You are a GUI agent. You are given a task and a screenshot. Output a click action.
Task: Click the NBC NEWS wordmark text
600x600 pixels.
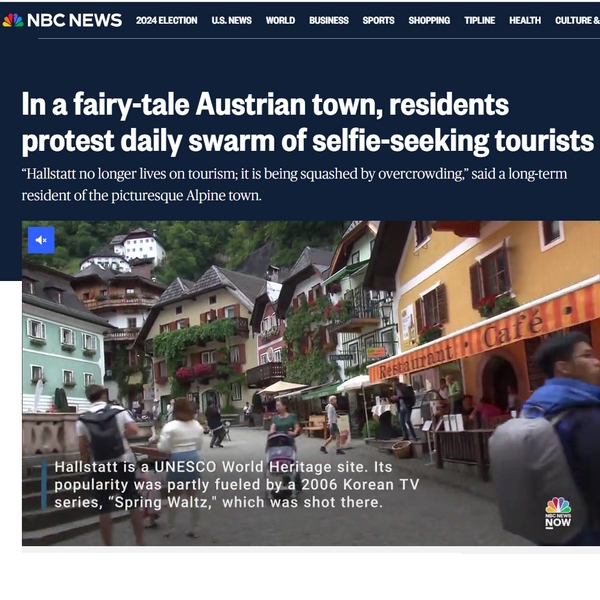click(75, 20)
